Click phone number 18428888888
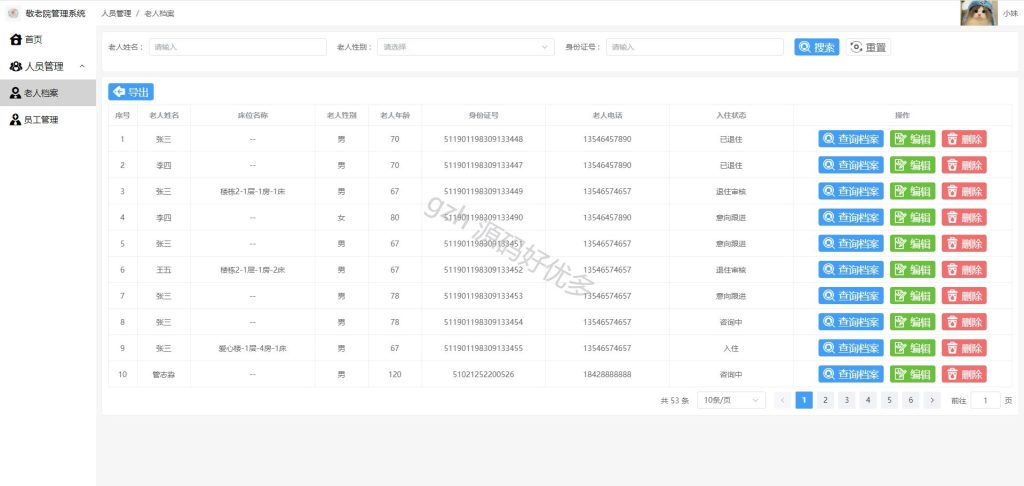This screenshot has height=486, width=1024. pos(607,375)
